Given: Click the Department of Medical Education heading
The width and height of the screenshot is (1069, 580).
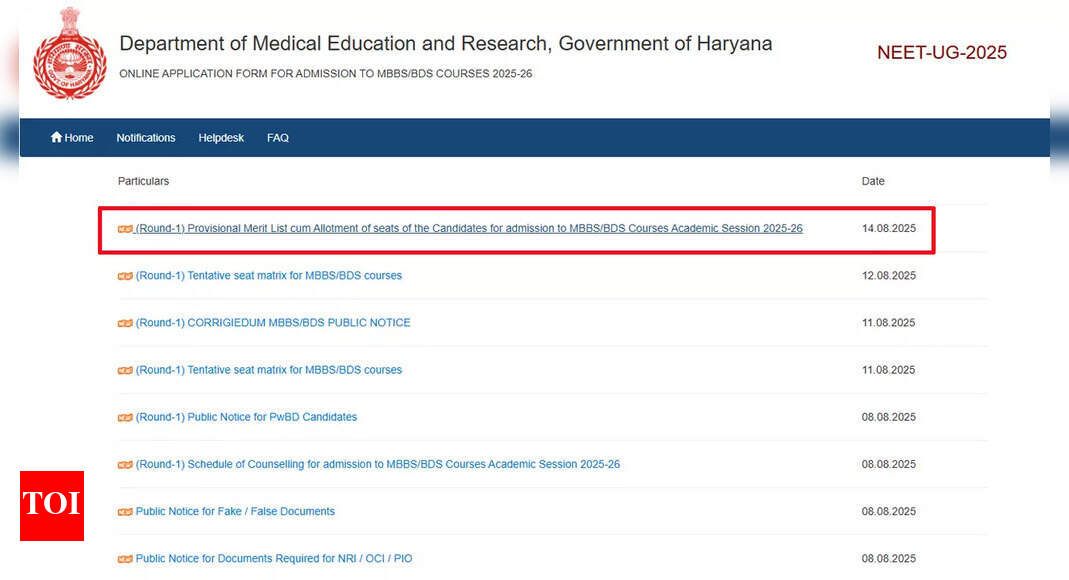Looking at the screenshot, I should [446, 44].
